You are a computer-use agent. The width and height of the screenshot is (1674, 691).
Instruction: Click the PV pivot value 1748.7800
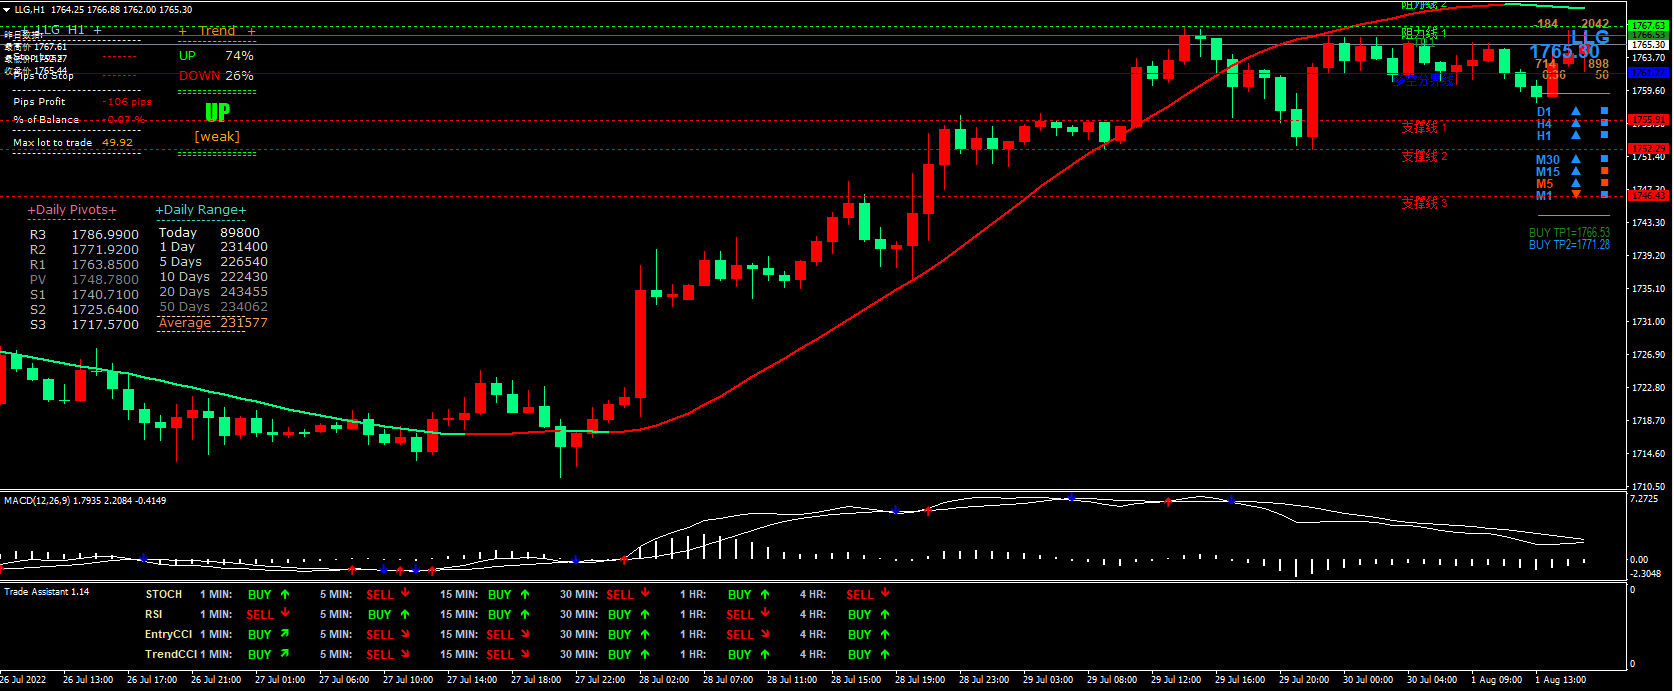click(x=105, y=280)
